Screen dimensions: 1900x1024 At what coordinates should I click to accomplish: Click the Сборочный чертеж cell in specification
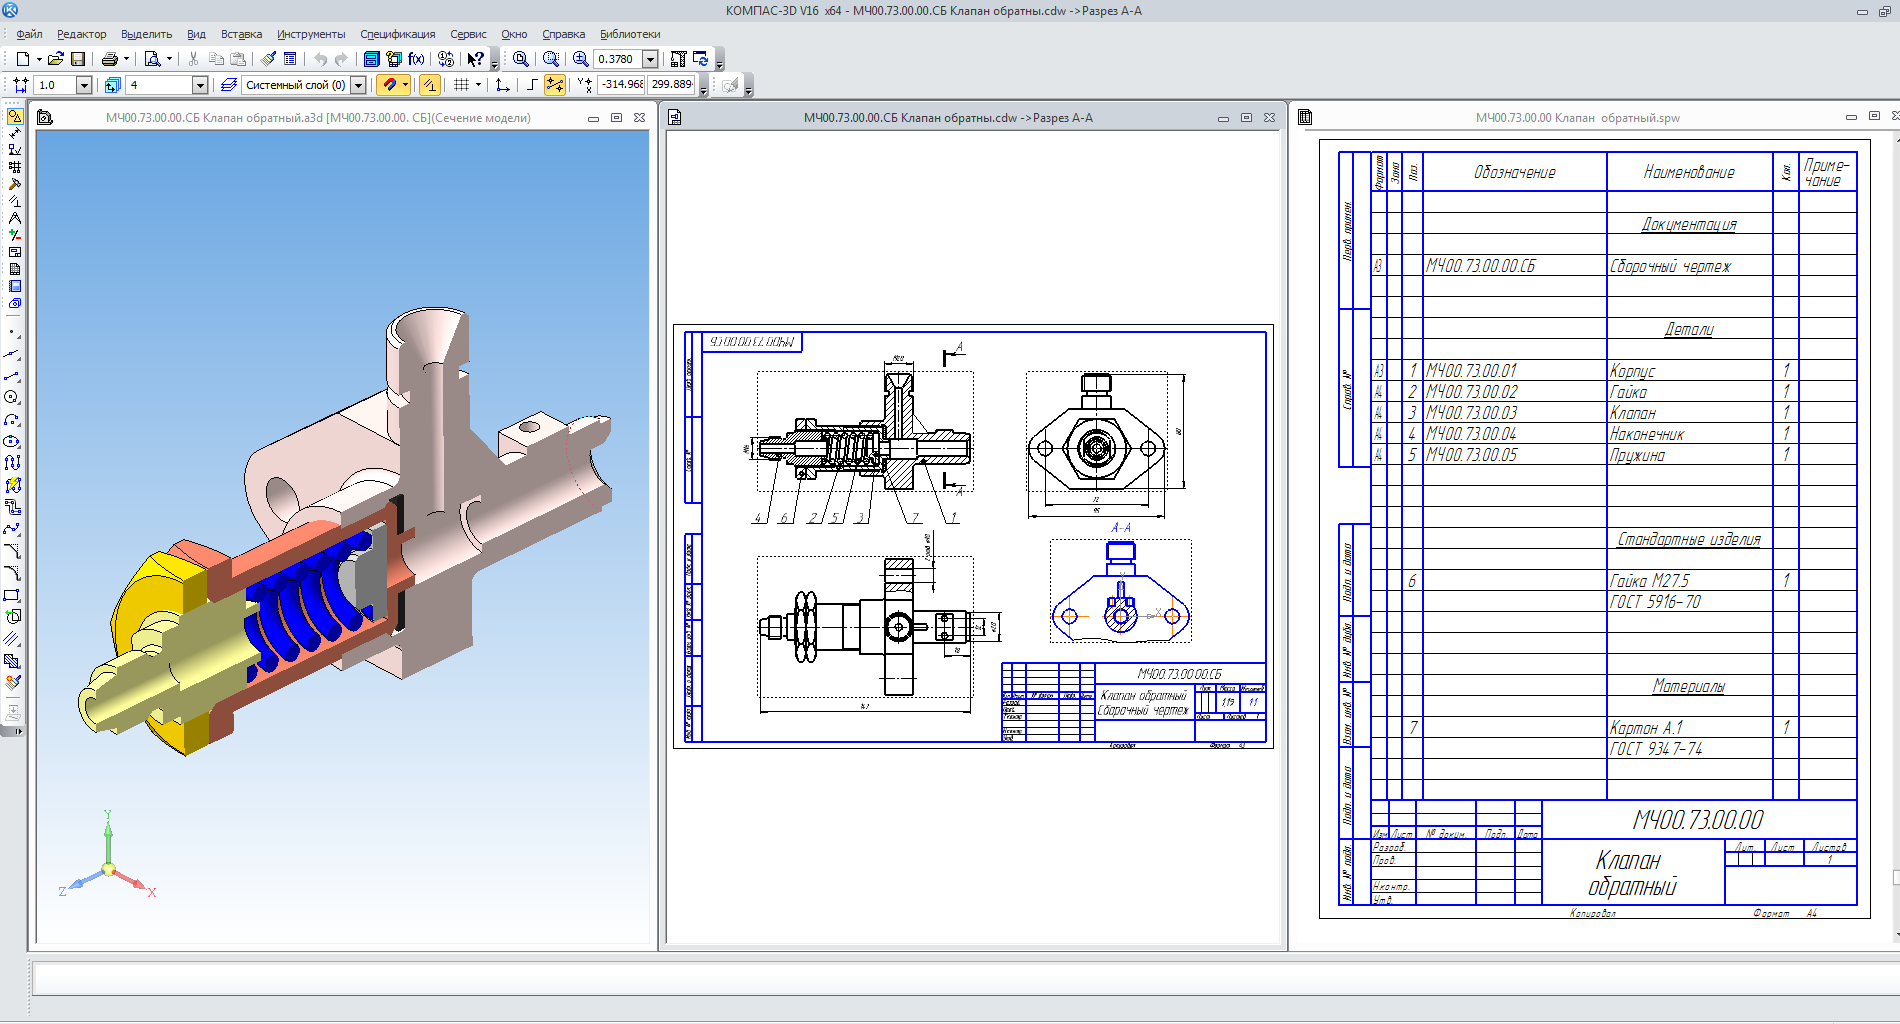[1670, 266]
